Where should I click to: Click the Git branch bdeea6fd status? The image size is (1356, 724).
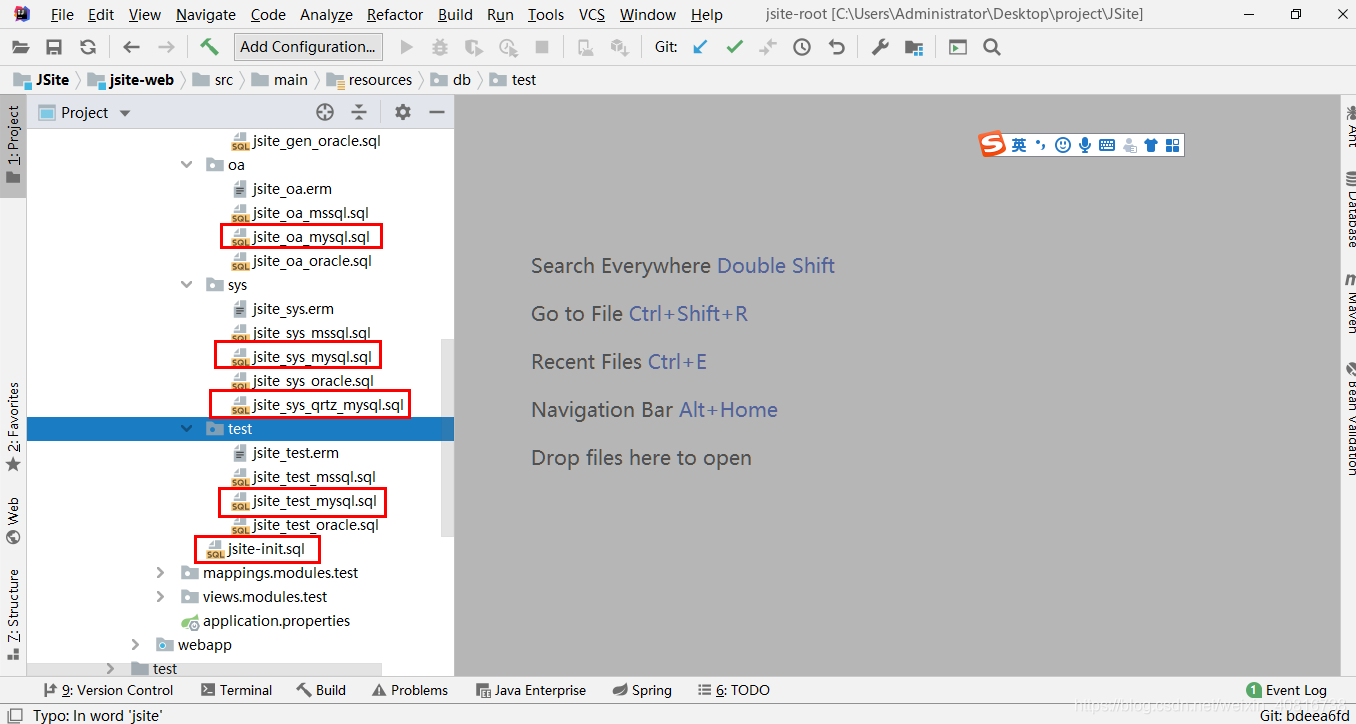click(1304, 715)
